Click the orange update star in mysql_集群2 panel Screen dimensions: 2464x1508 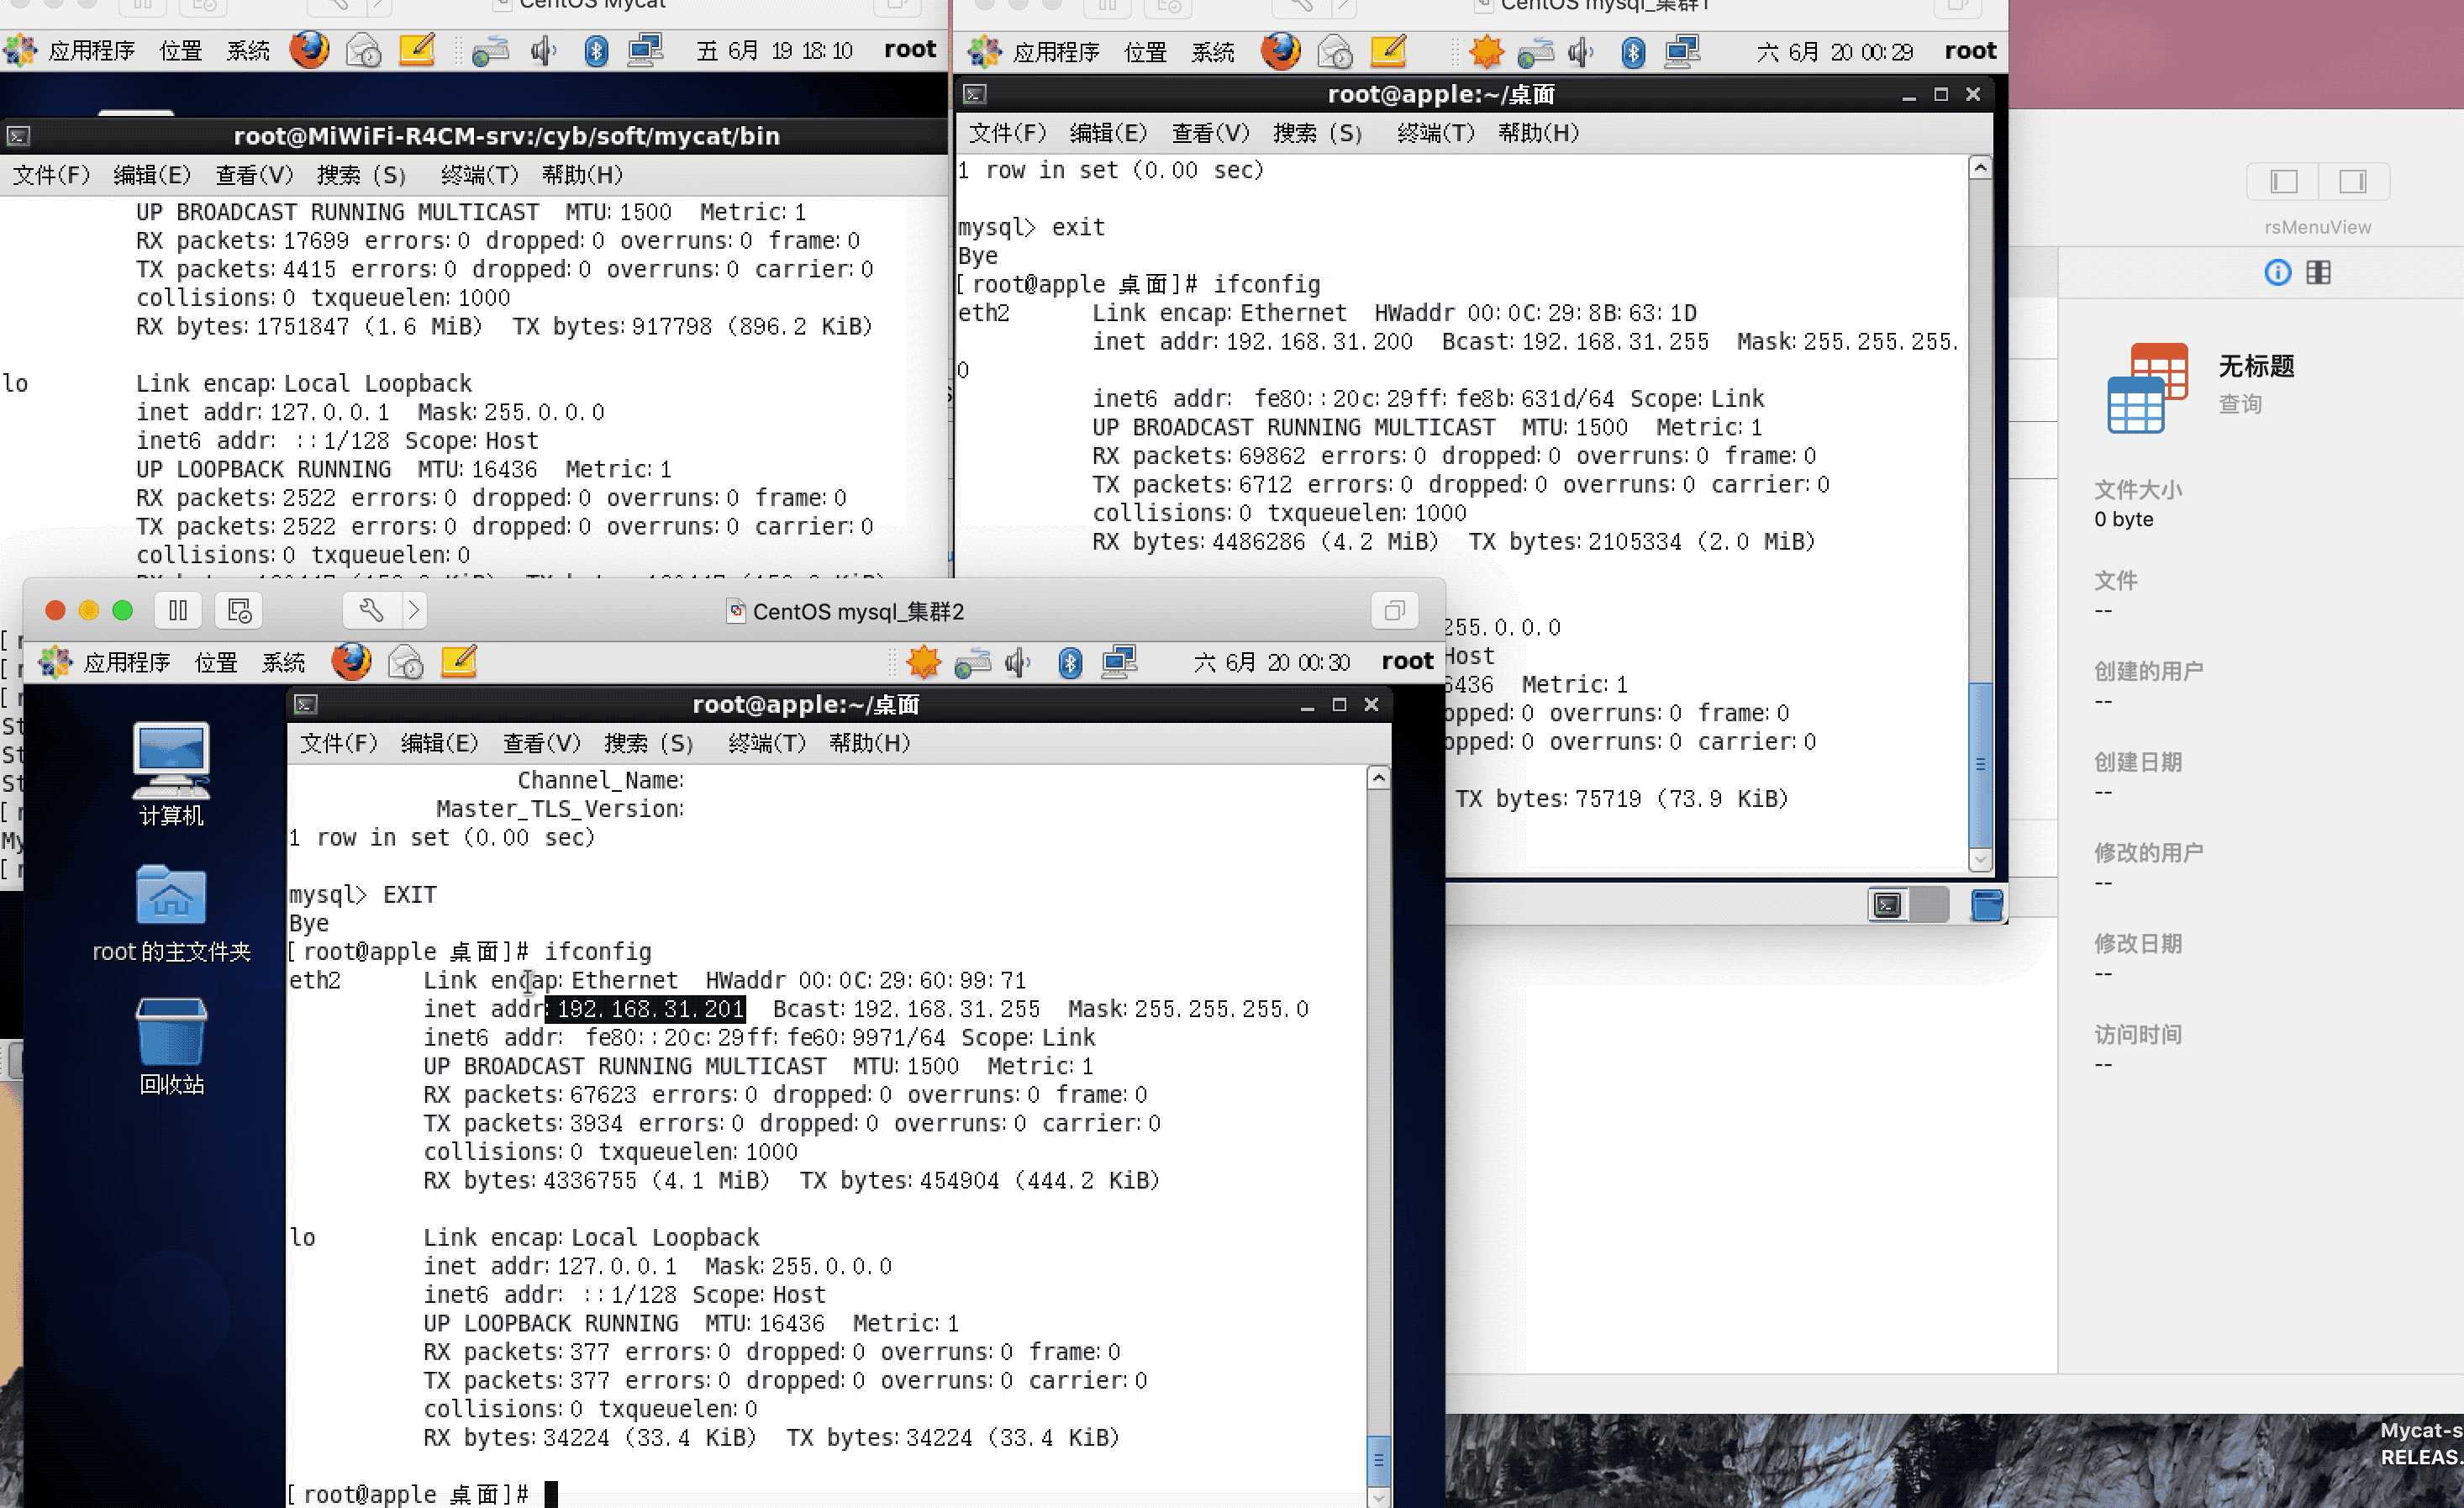tap(923, 661)
